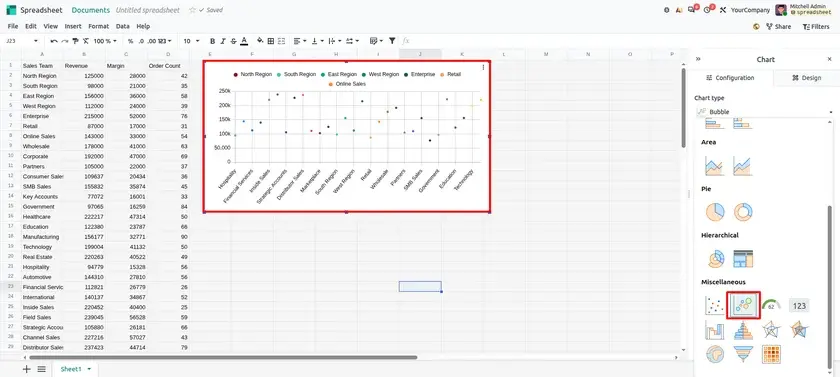Open the Data menu
Screen dimensions: 840x377
[x=123, y=26]
